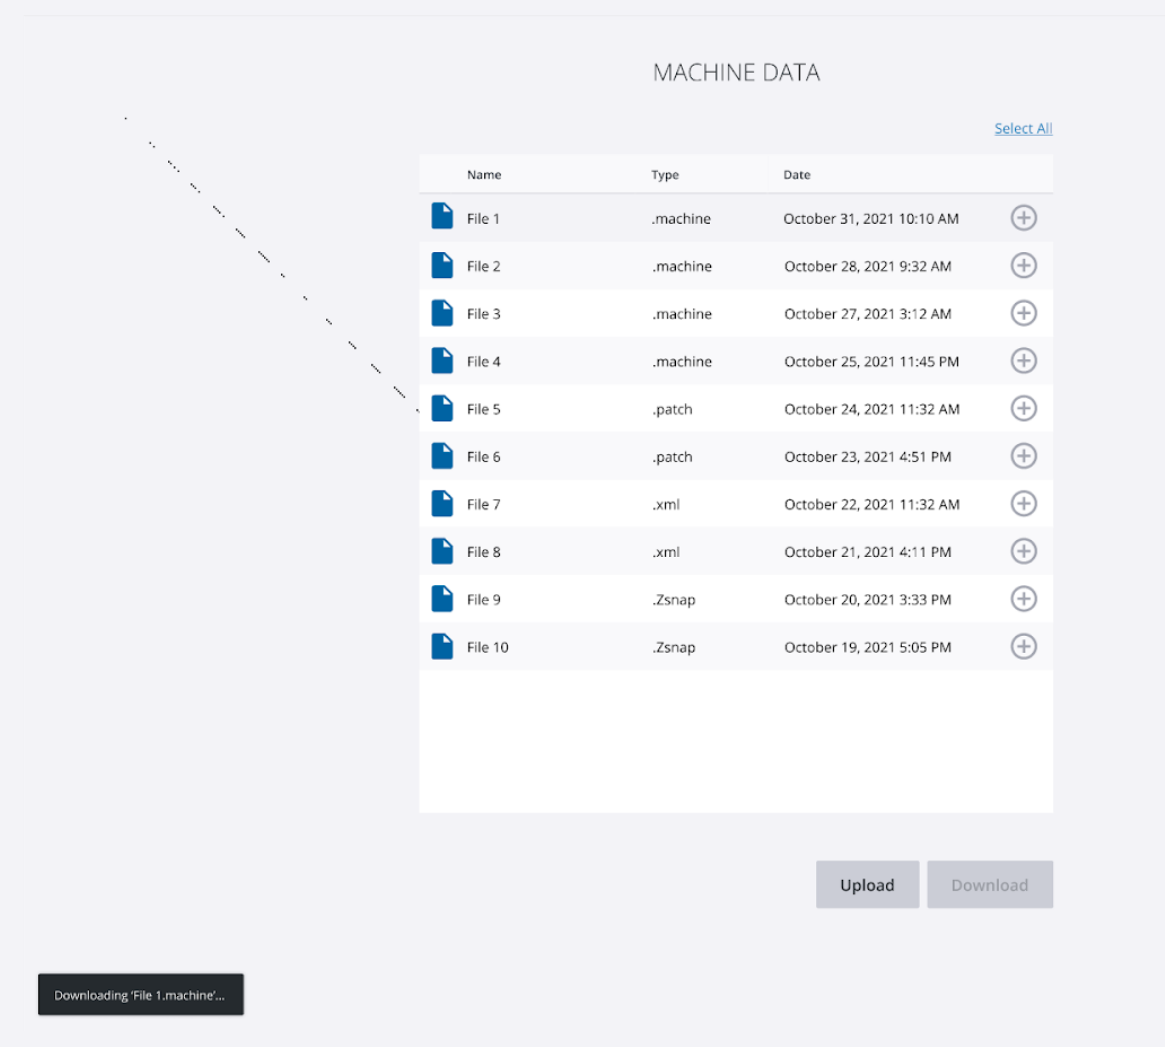Sort by the Type column header
Viewport: 1165px width, 1047px height.
pyautogui.click(x=665, y=175)
